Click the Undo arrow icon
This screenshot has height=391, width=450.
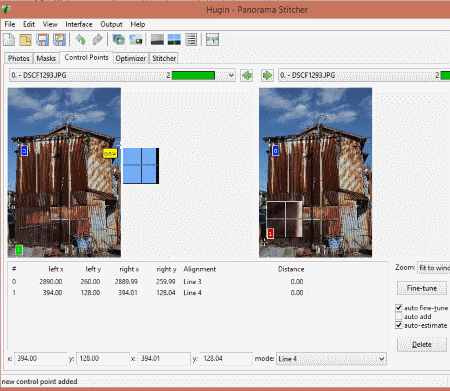tap(80, 40)
